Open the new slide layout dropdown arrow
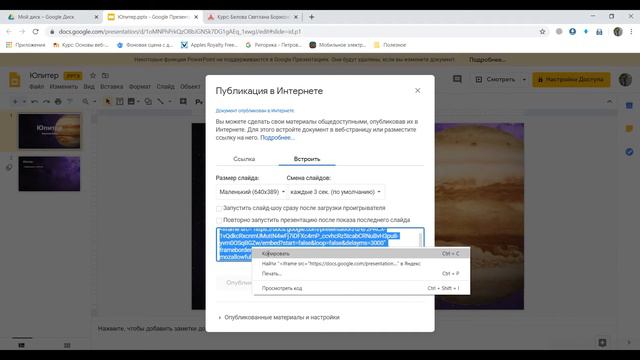The image size is (640, 360). click(24, 101)
